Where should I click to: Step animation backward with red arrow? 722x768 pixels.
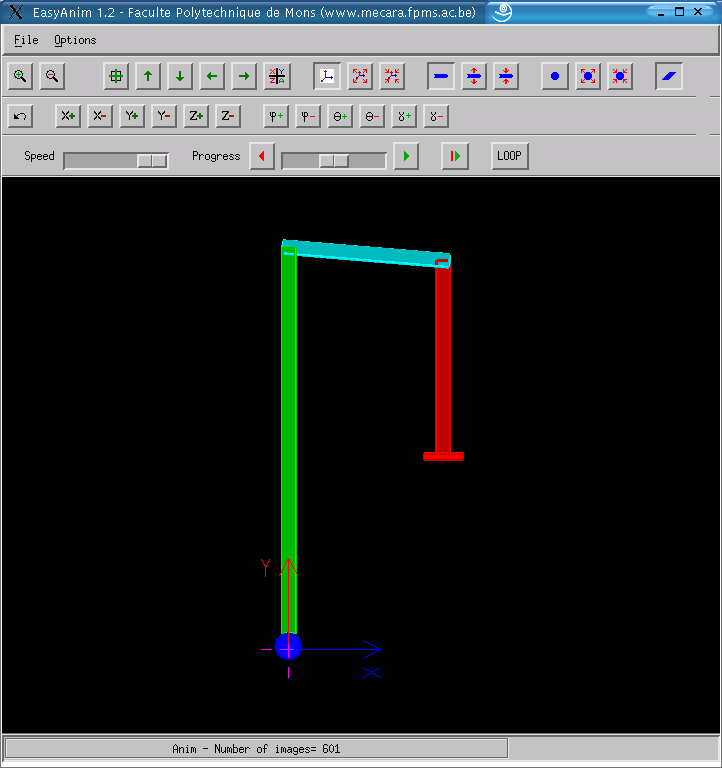pyautogui.click(x=262, y=156)
